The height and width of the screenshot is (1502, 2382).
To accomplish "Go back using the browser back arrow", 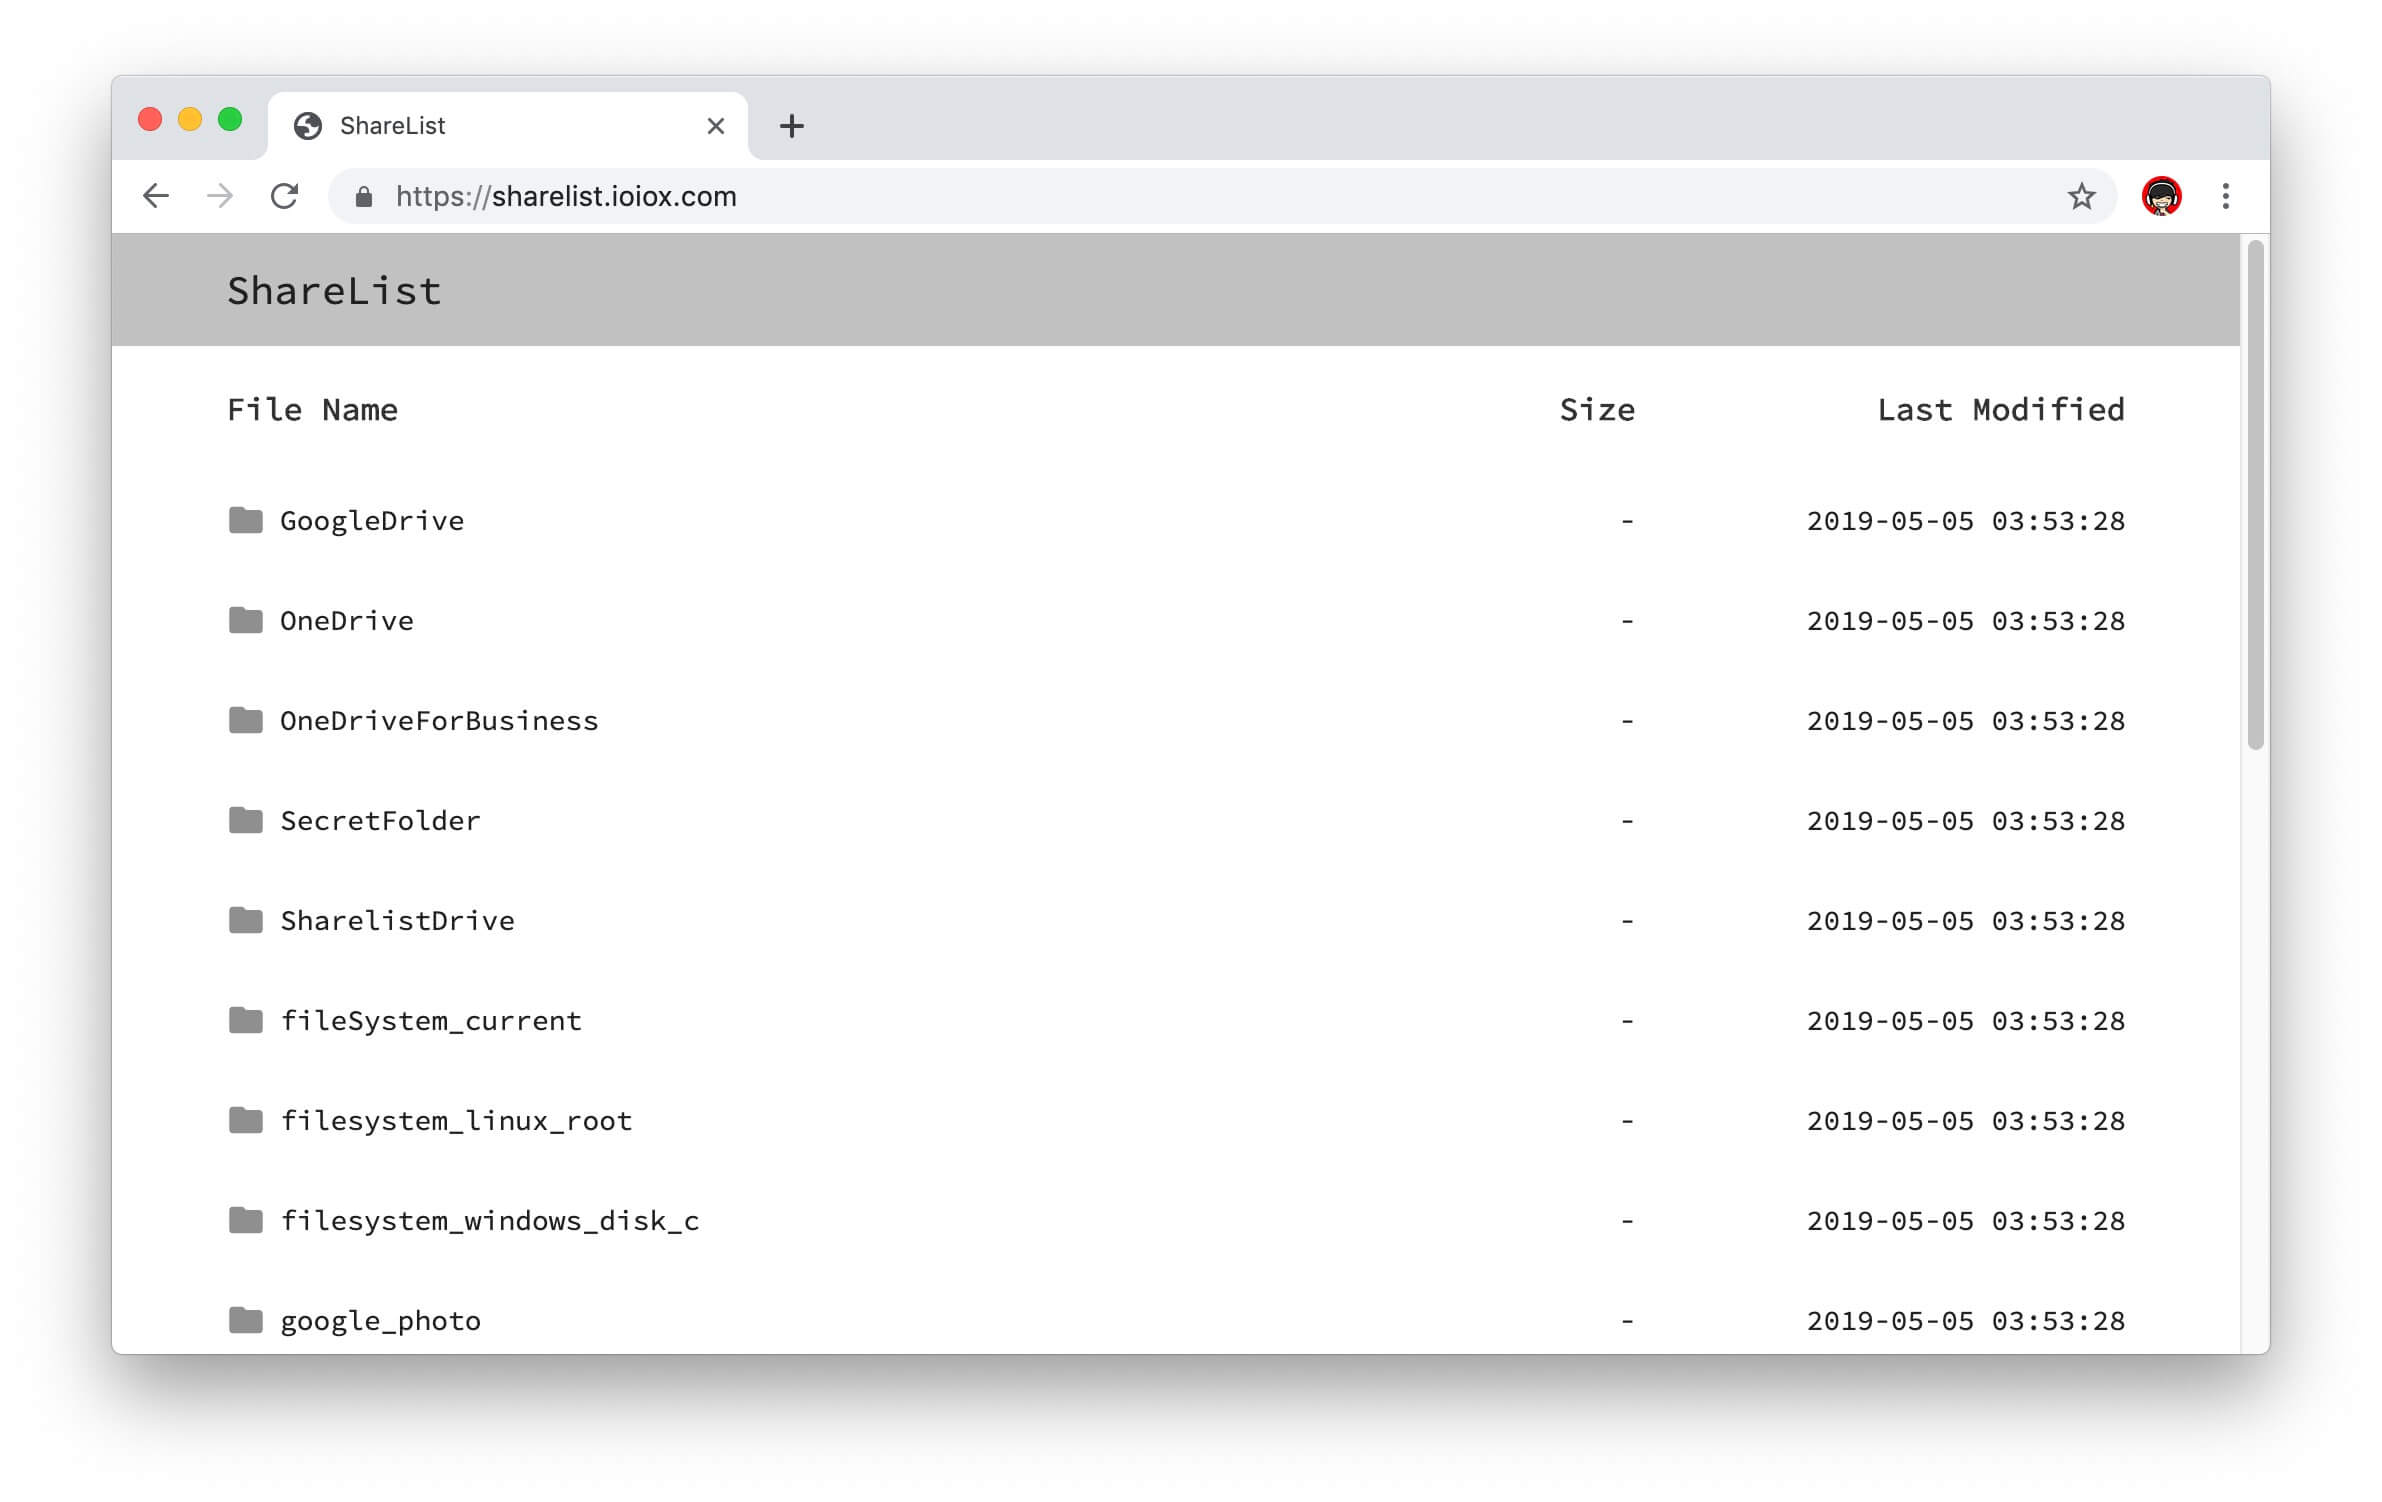I will (x=156, y=196).
